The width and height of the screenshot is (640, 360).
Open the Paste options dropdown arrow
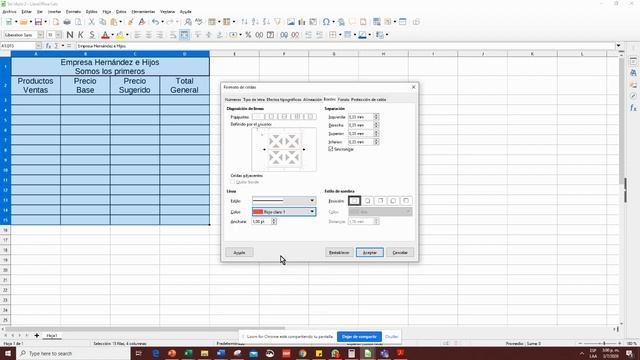[120, 22]
